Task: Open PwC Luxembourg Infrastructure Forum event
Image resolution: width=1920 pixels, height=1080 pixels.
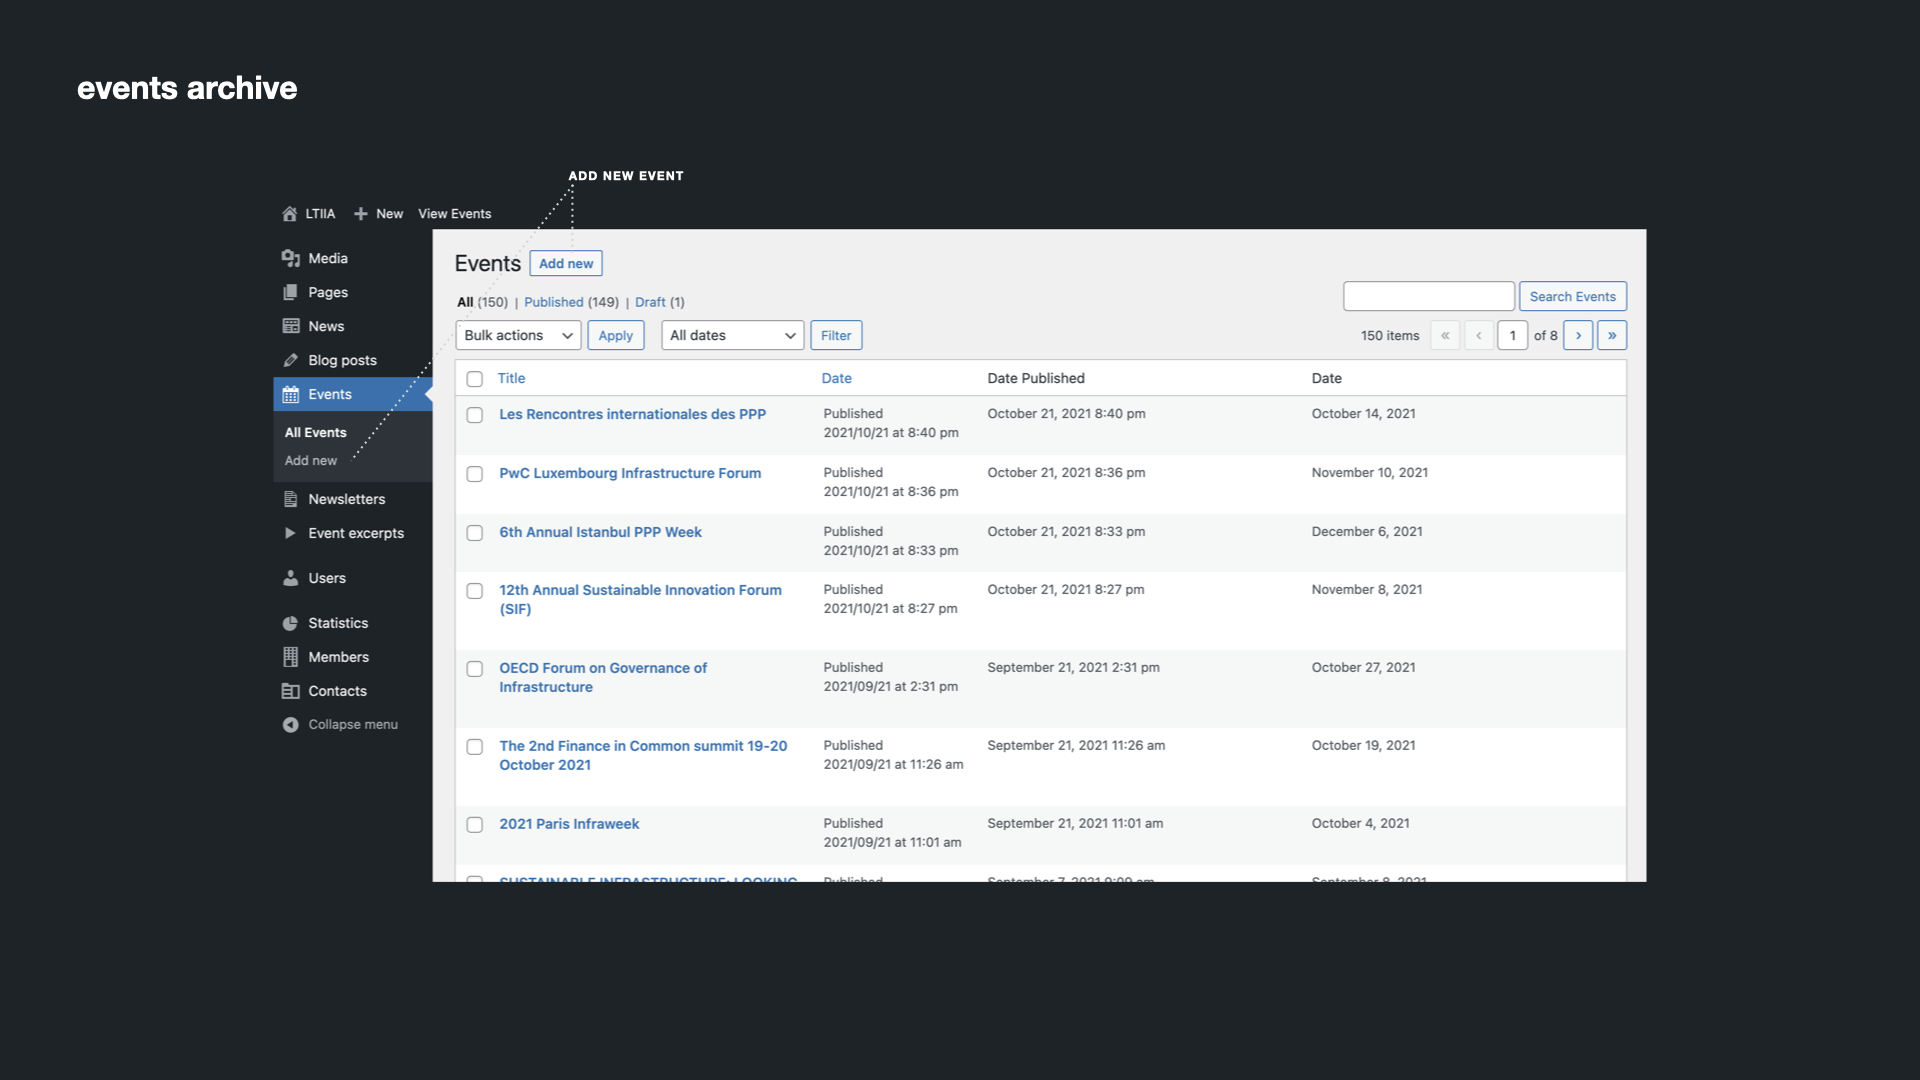Action: [630, 473]
